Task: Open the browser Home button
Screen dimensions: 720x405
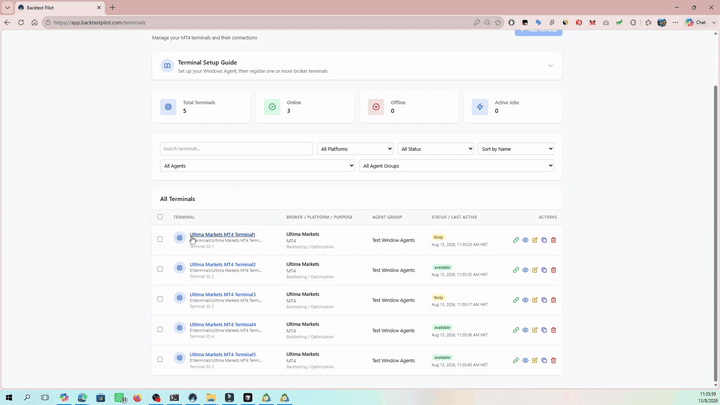Action: [34, 22]
